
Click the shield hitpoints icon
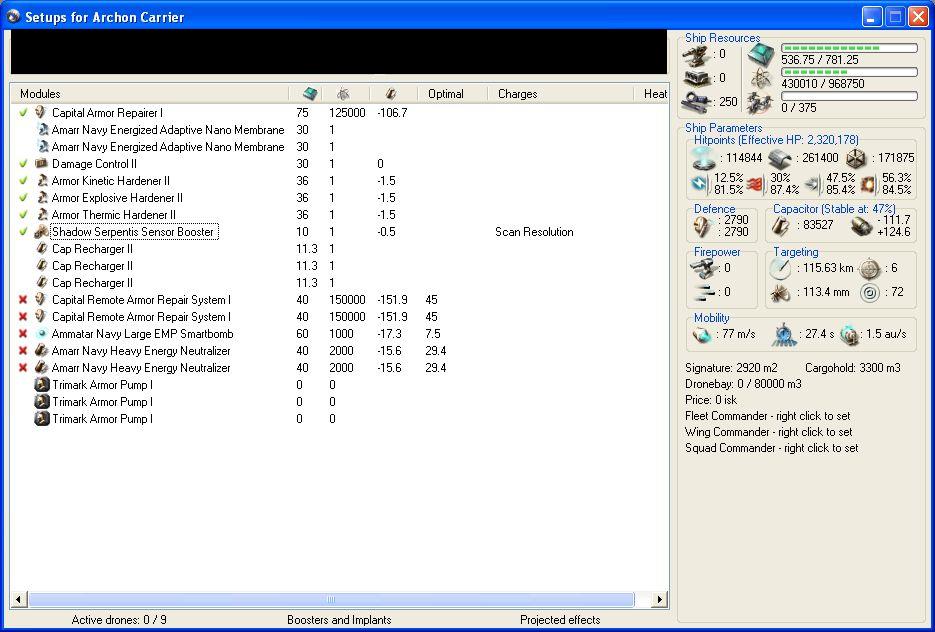[704, 158]
